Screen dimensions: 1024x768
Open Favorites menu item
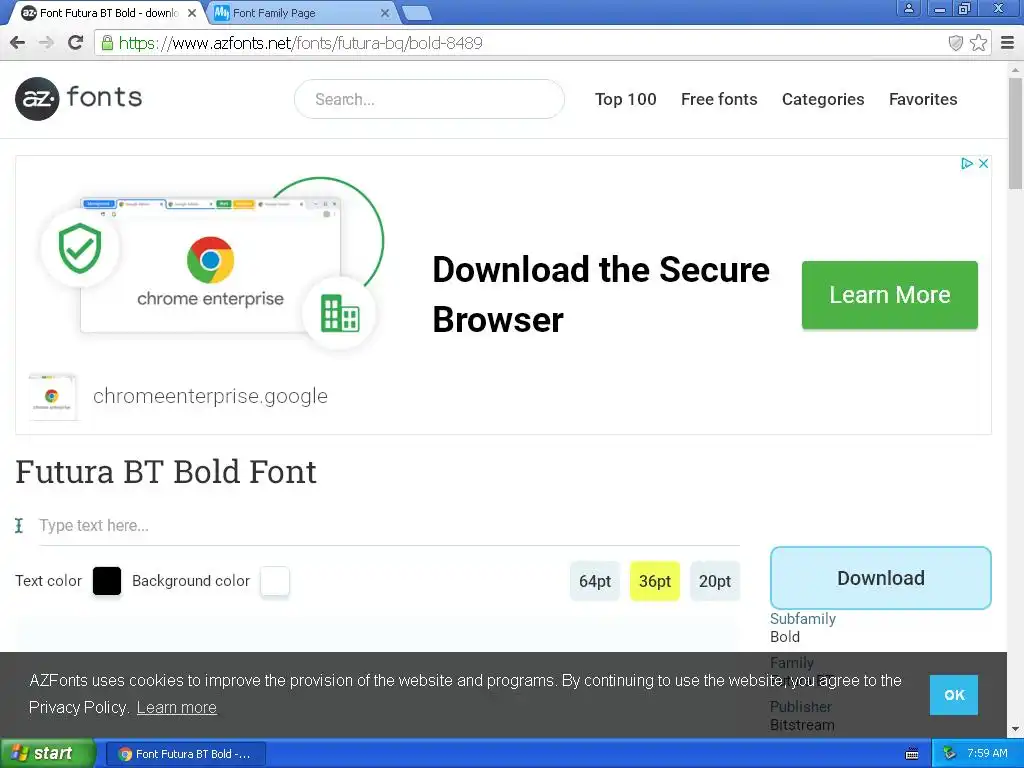pyautogui.click(x=923, y=99)
